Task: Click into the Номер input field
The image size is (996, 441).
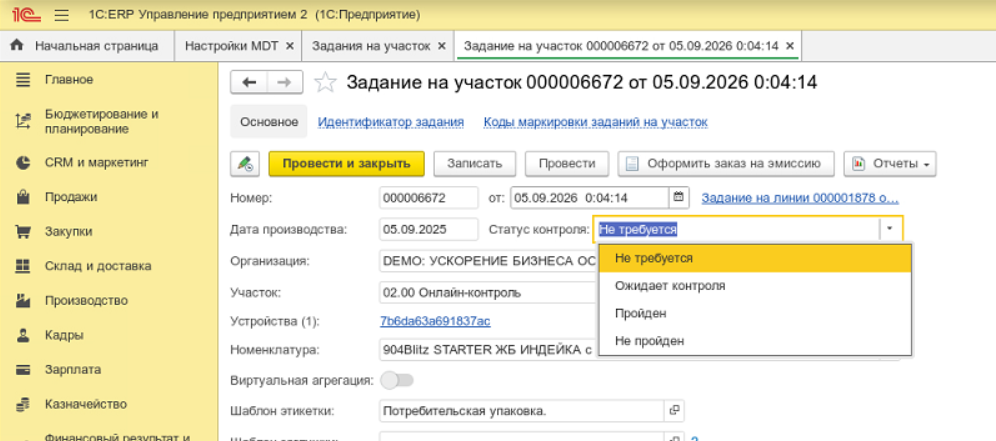Action: [428, 197]
